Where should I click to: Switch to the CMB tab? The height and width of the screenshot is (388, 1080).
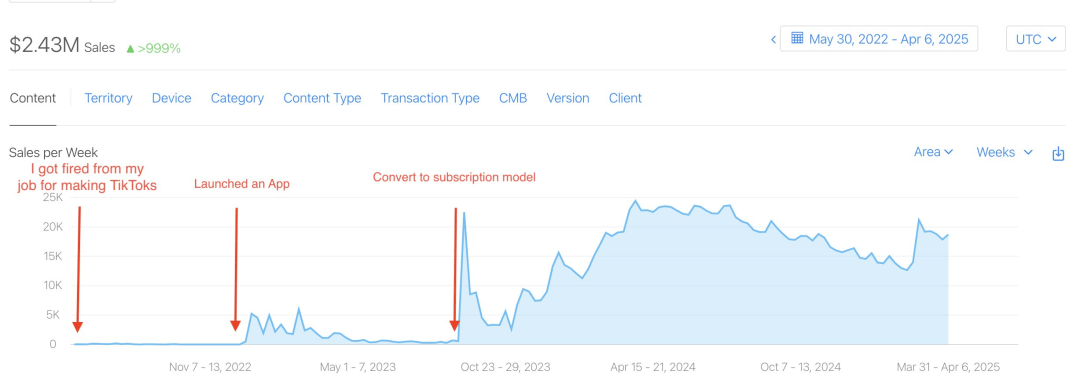[513, 98]
